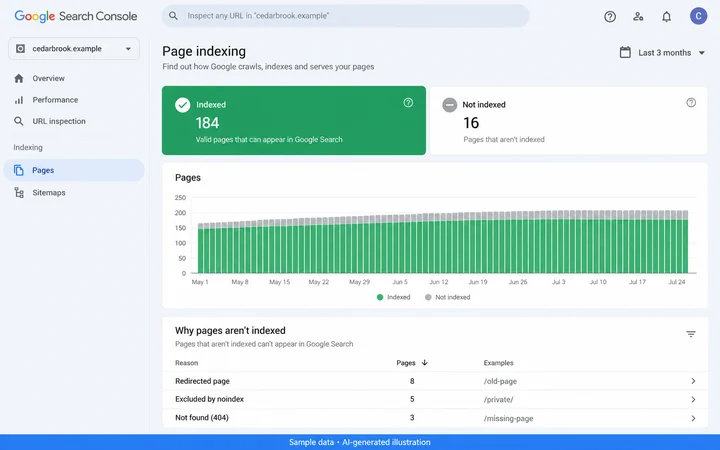The image size is (720, 450).
Task: Open the Last 3 months date dropdown arrow
Action: (702, 53)
